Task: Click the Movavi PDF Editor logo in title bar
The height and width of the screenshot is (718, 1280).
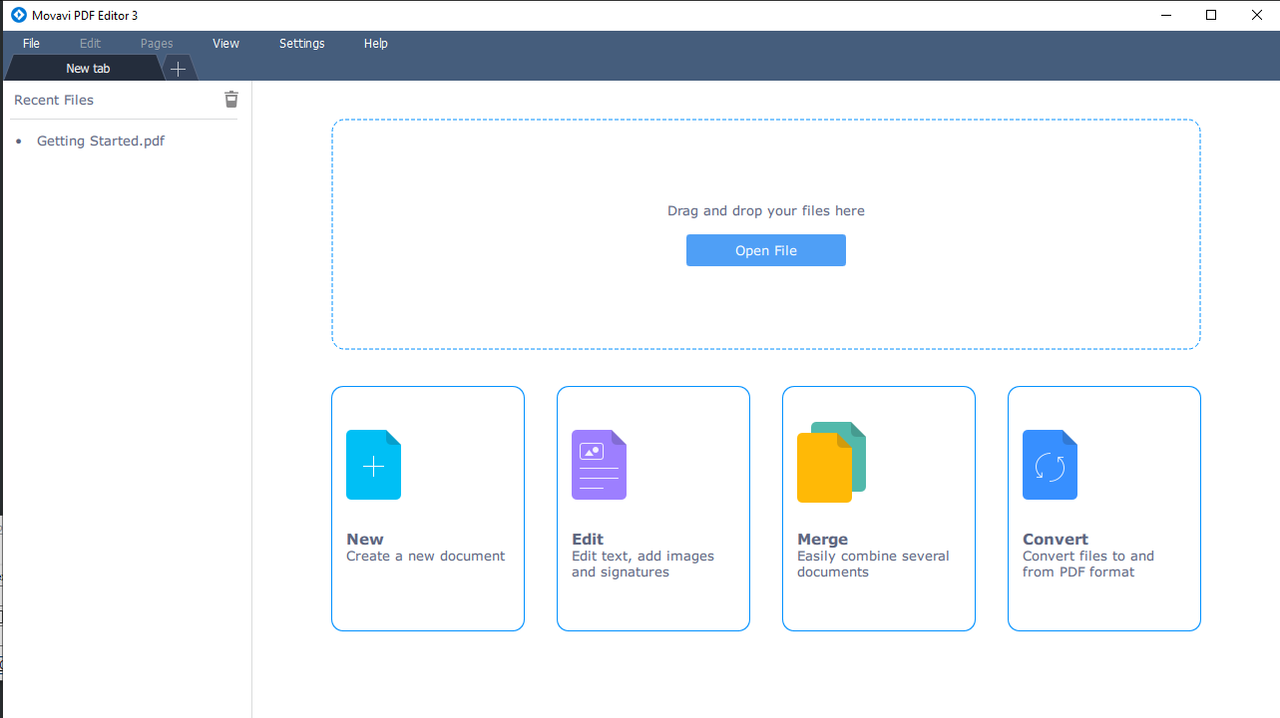Action: 18,15
